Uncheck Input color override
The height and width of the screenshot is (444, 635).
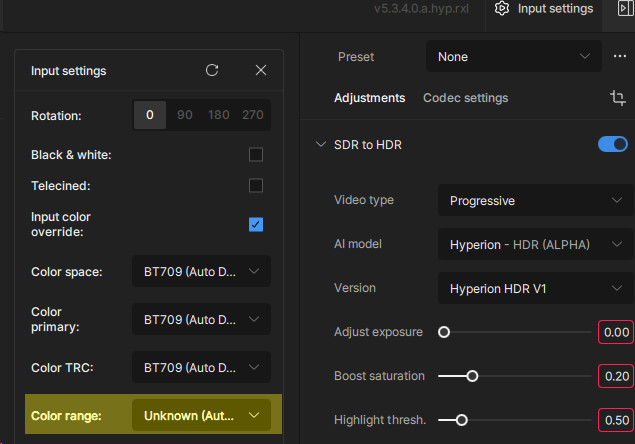click(256, 224)
